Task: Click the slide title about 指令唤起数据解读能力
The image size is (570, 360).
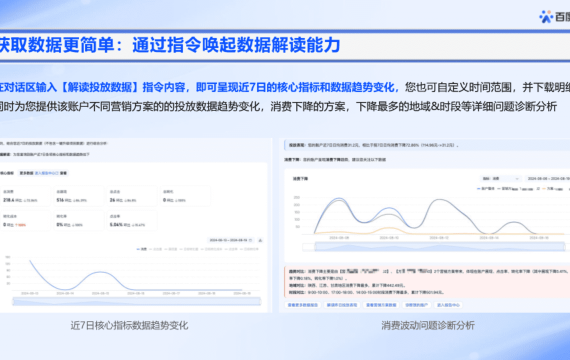Action: tap(170, 45)
